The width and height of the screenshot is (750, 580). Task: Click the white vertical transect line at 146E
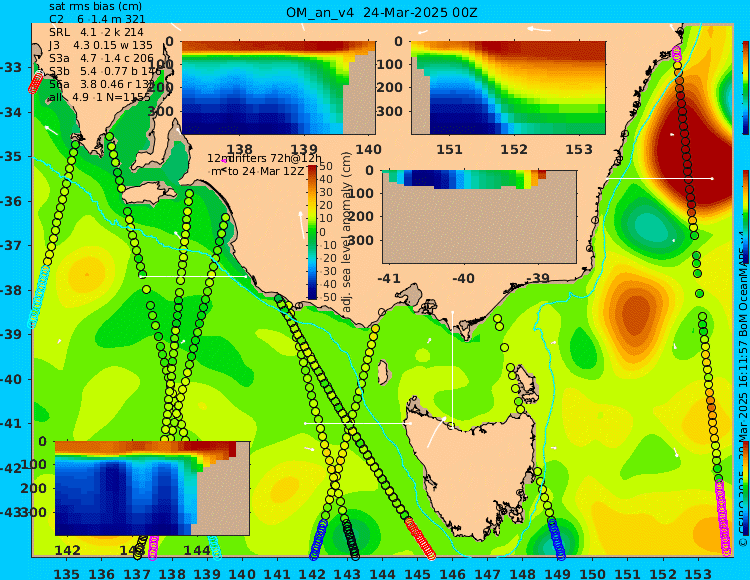(x=452, y=368)
